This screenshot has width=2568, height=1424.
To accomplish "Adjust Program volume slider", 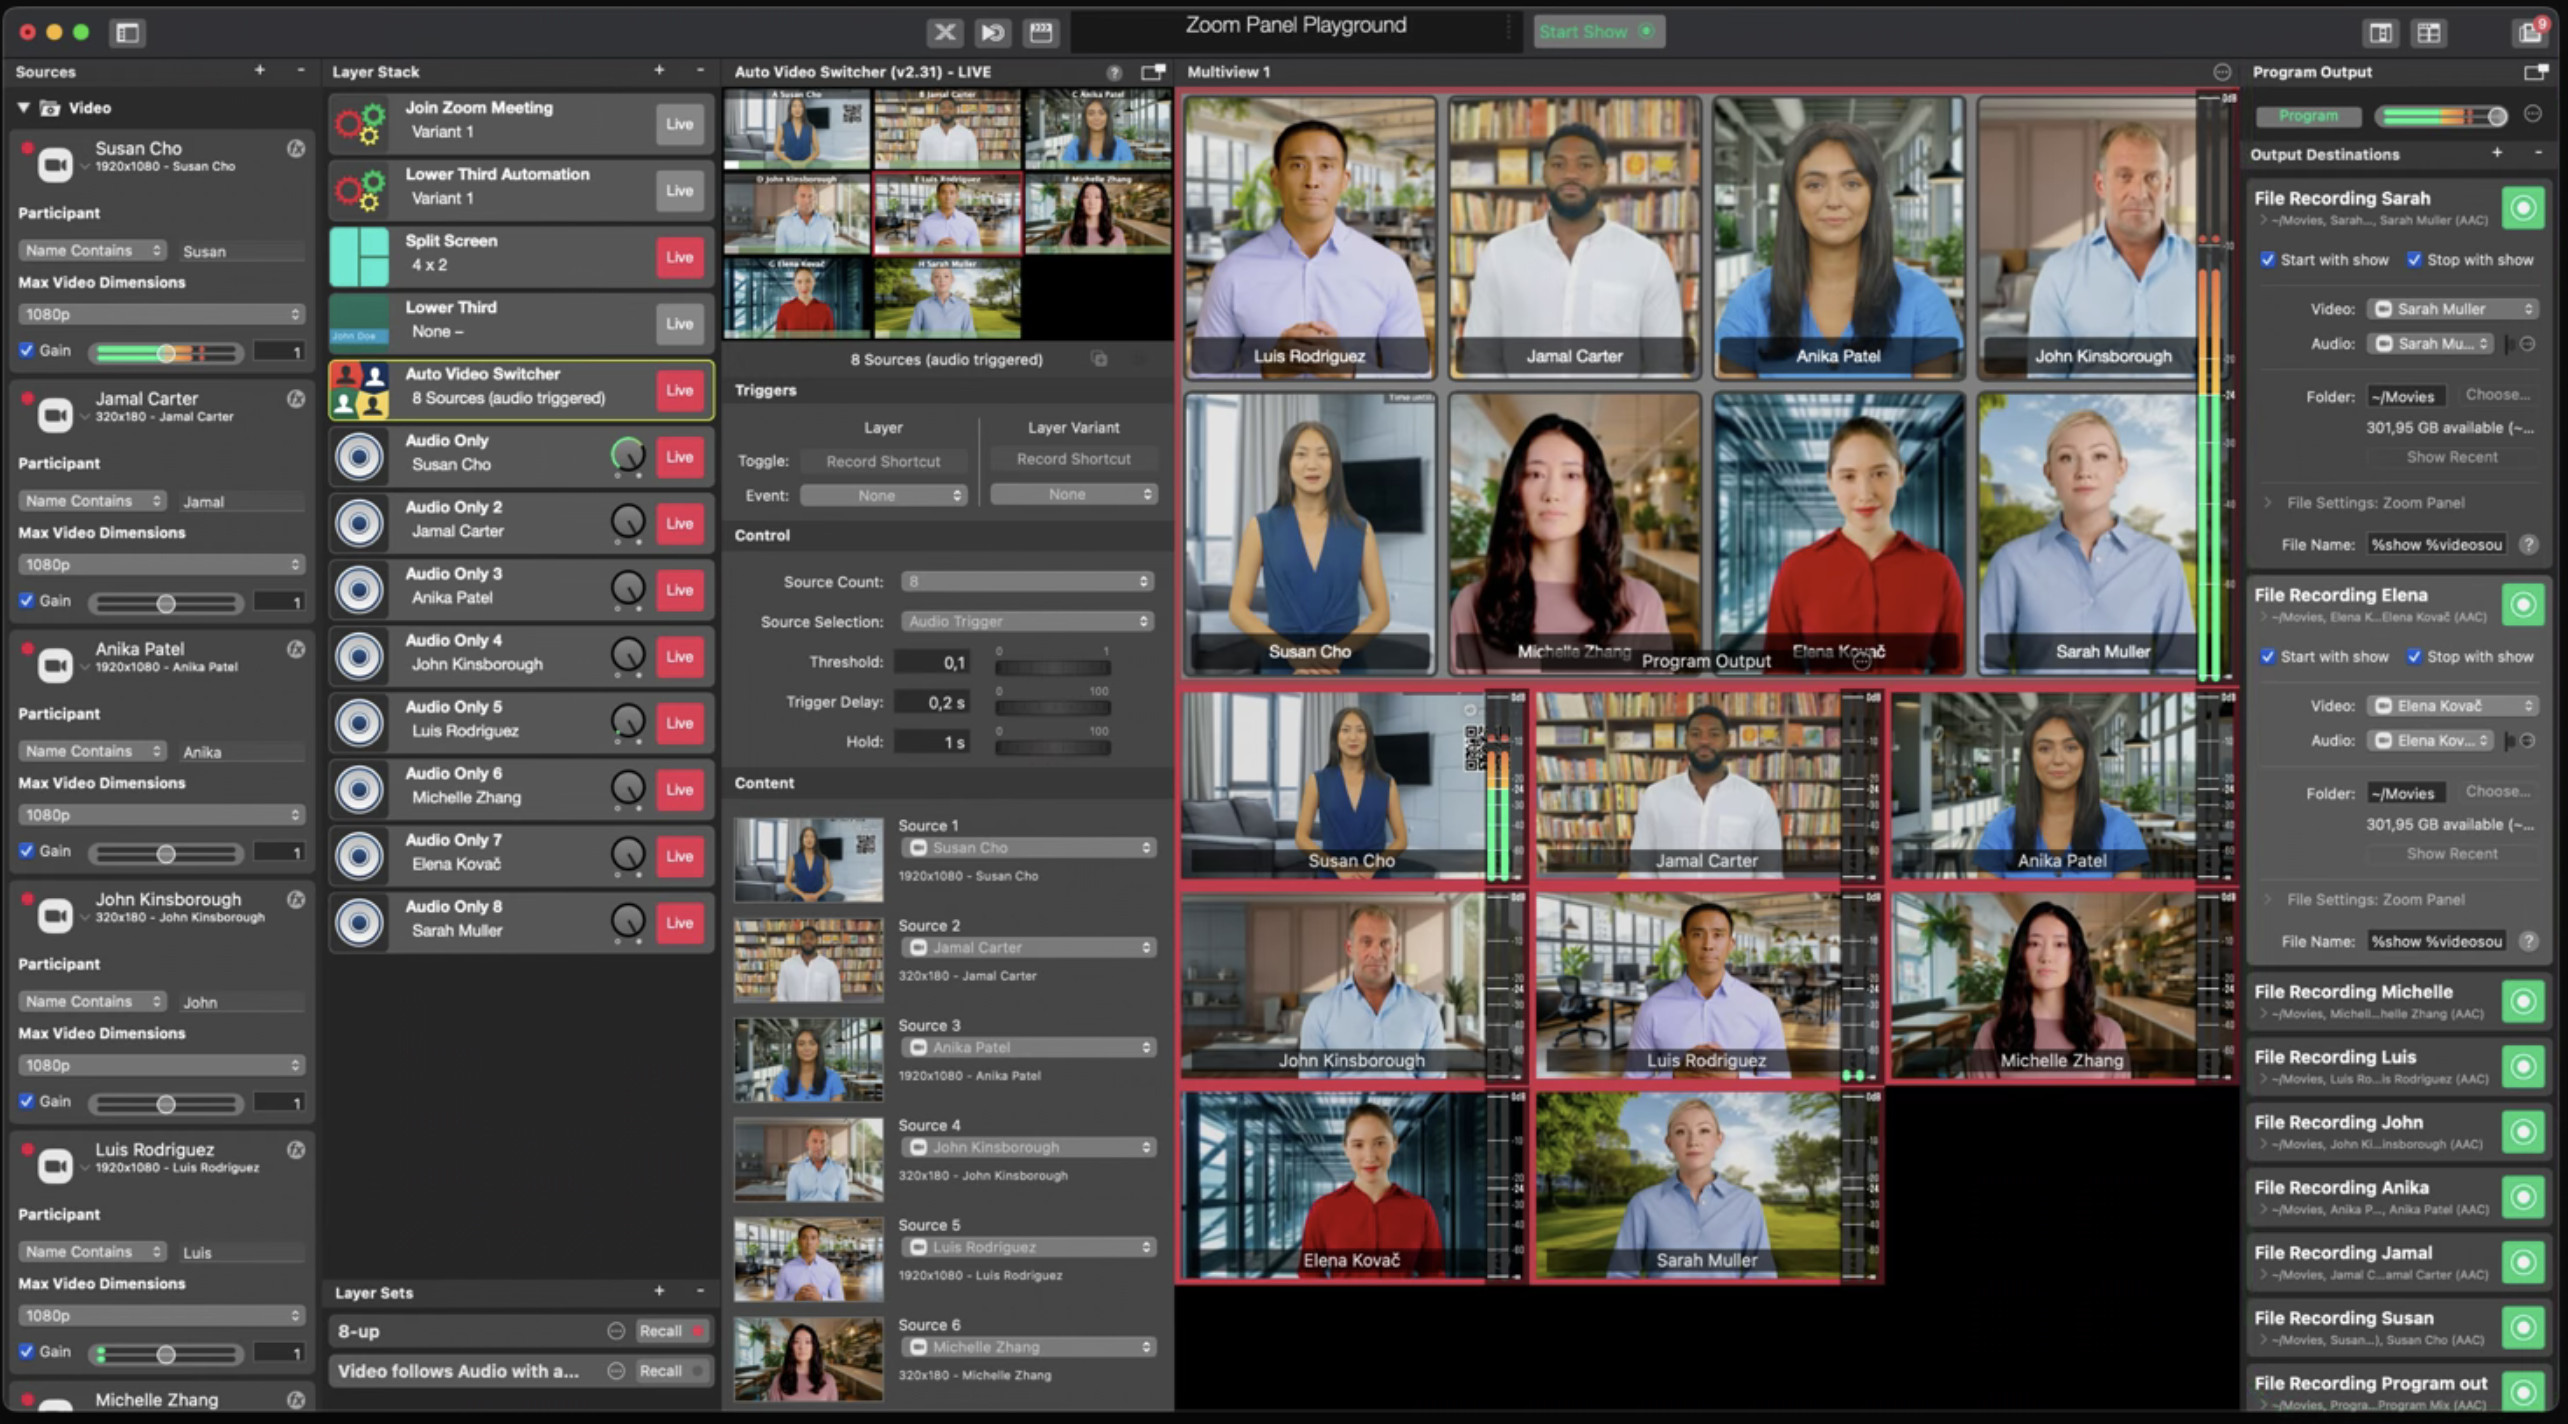I will pyautogui.click(x=2440, y=116).
